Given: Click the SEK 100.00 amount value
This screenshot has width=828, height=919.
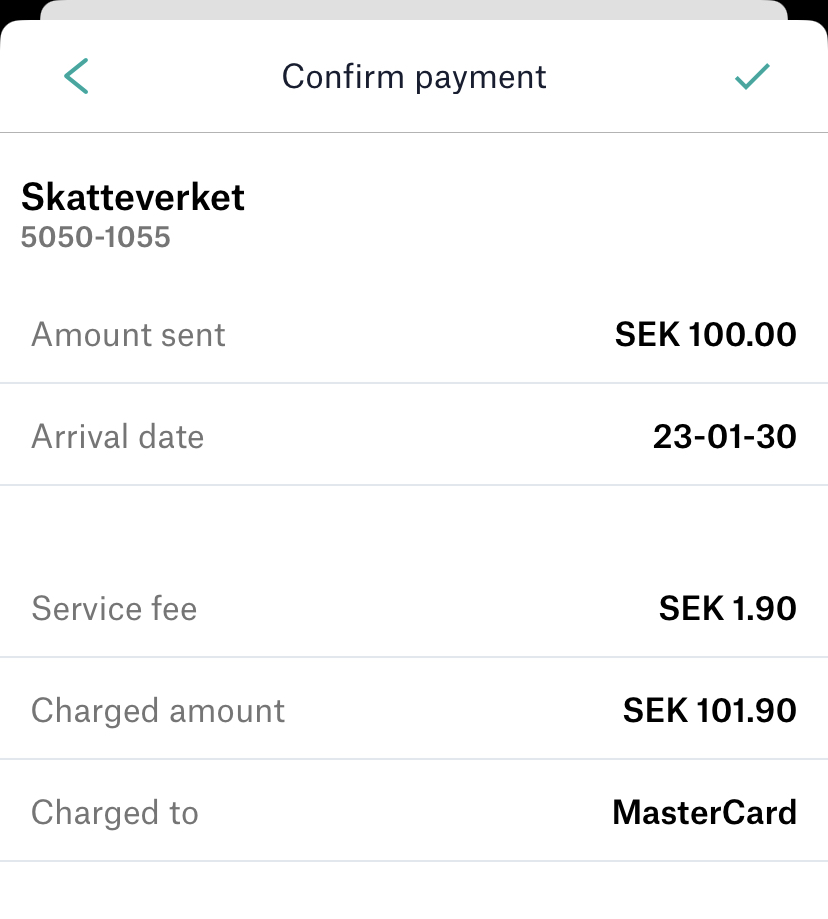Looking at the screenshot, I should coord(705,334).
